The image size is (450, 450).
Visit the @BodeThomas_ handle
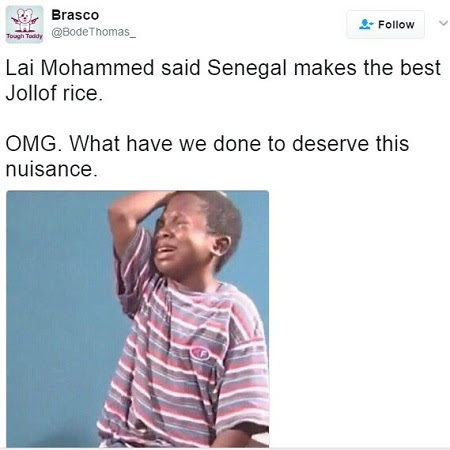click(x=94, y=32)
